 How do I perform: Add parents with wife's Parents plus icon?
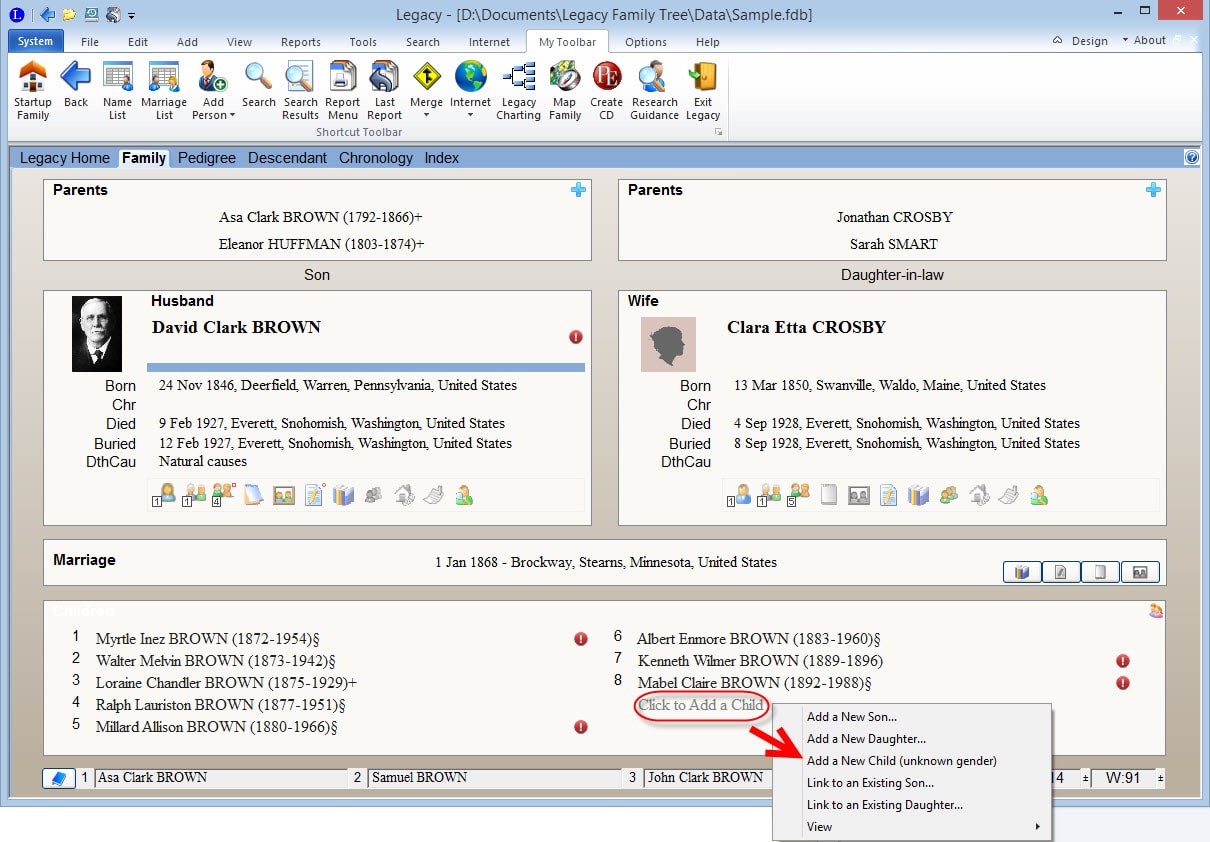[x=1153, y=190]
